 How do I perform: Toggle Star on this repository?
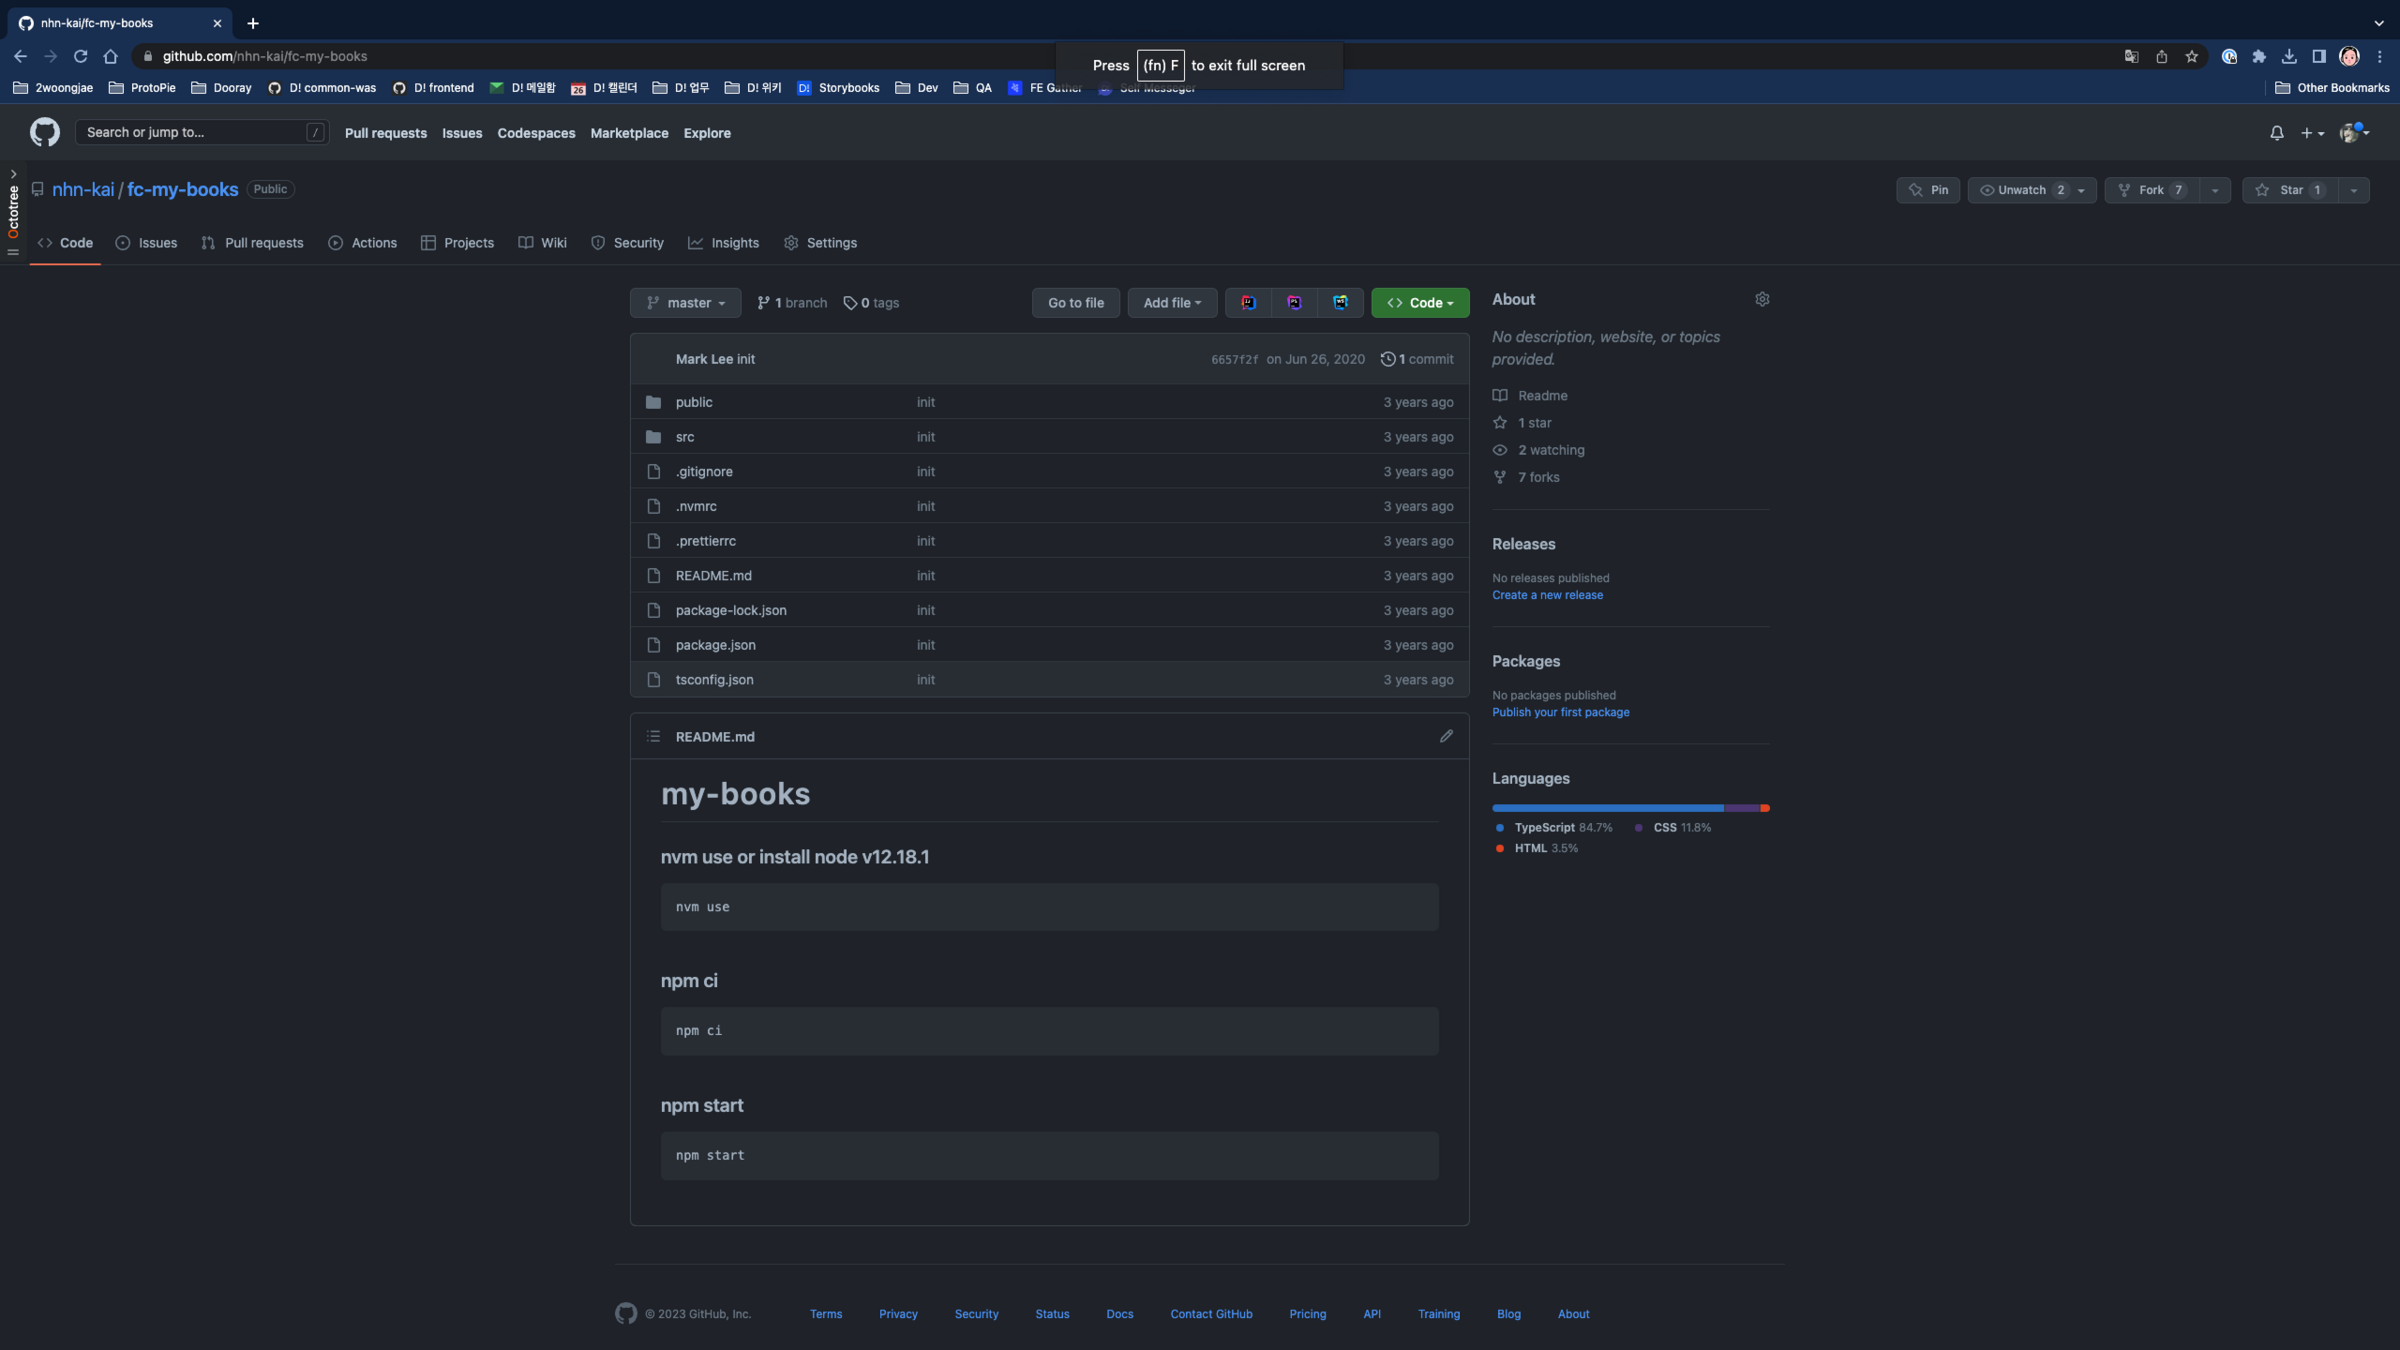point(2291,190)
